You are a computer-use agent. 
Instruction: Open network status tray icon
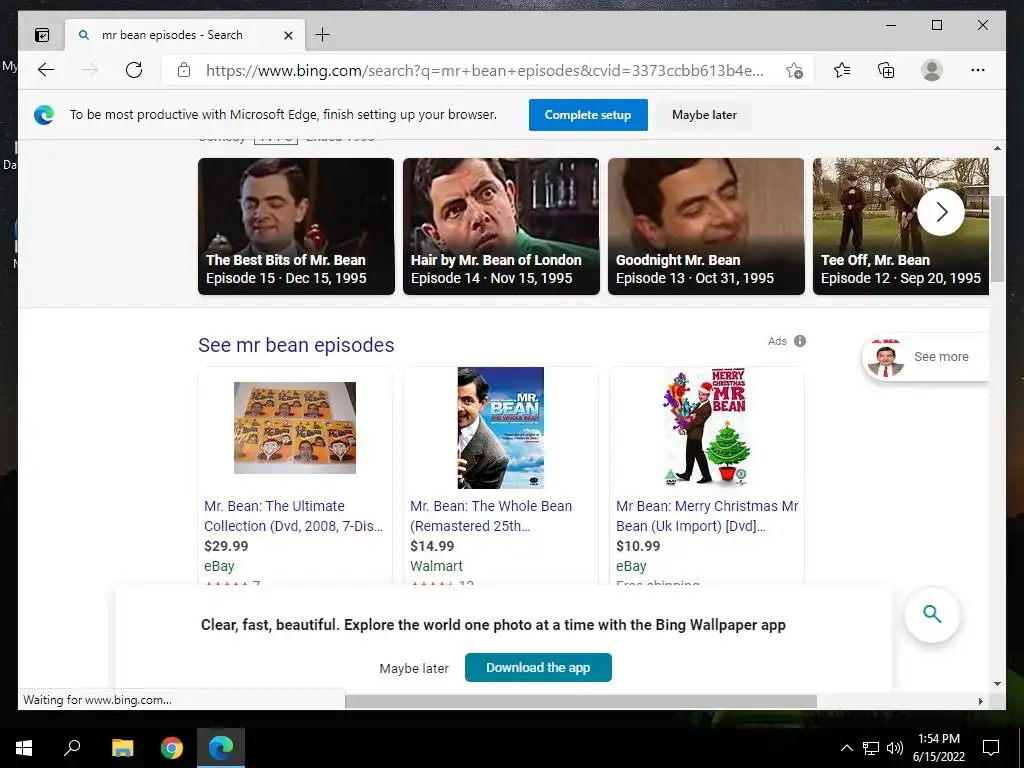click(x=871, y=748)
